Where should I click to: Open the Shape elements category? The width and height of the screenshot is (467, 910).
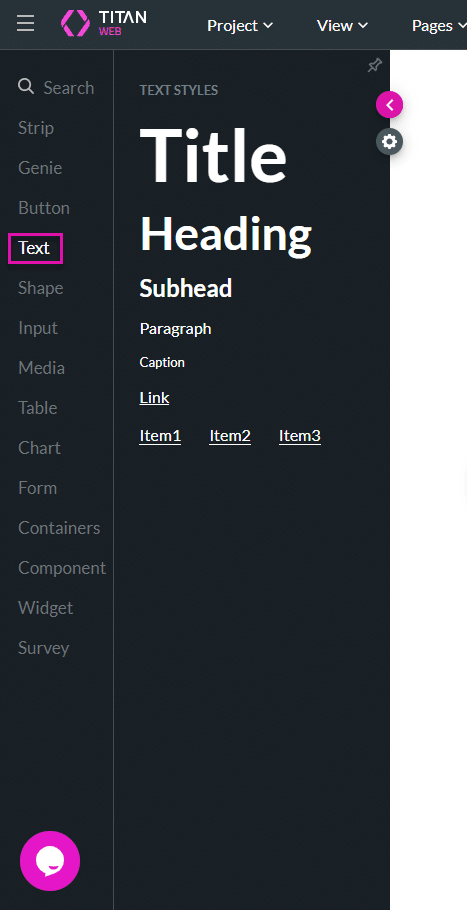click(x=41, y=288)
